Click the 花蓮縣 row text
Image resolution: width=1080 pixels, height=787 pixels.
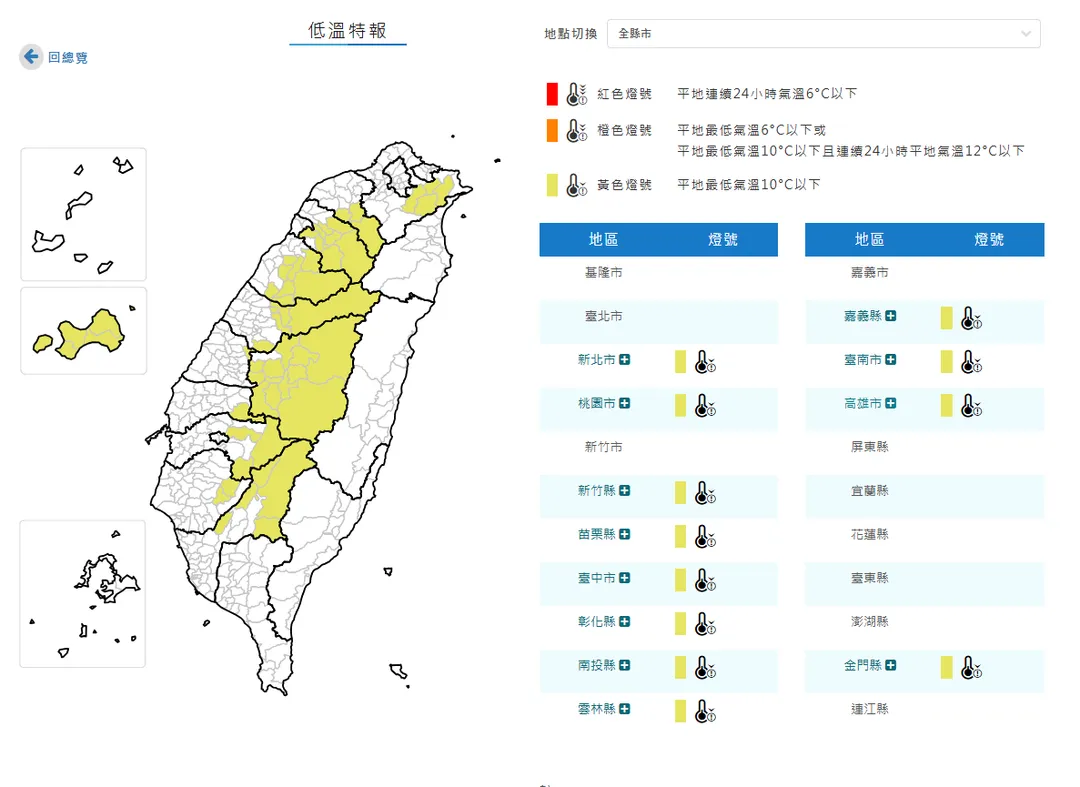pyautogui.click(x=869, y=534)
